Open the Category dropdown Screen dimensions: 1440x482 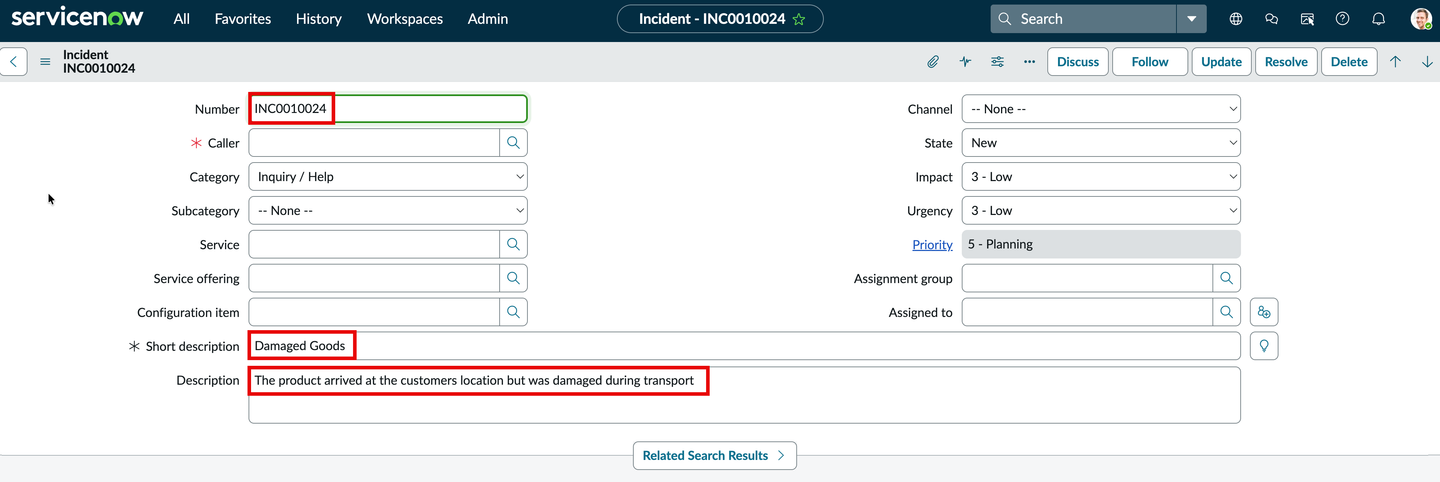coord(388,177)
